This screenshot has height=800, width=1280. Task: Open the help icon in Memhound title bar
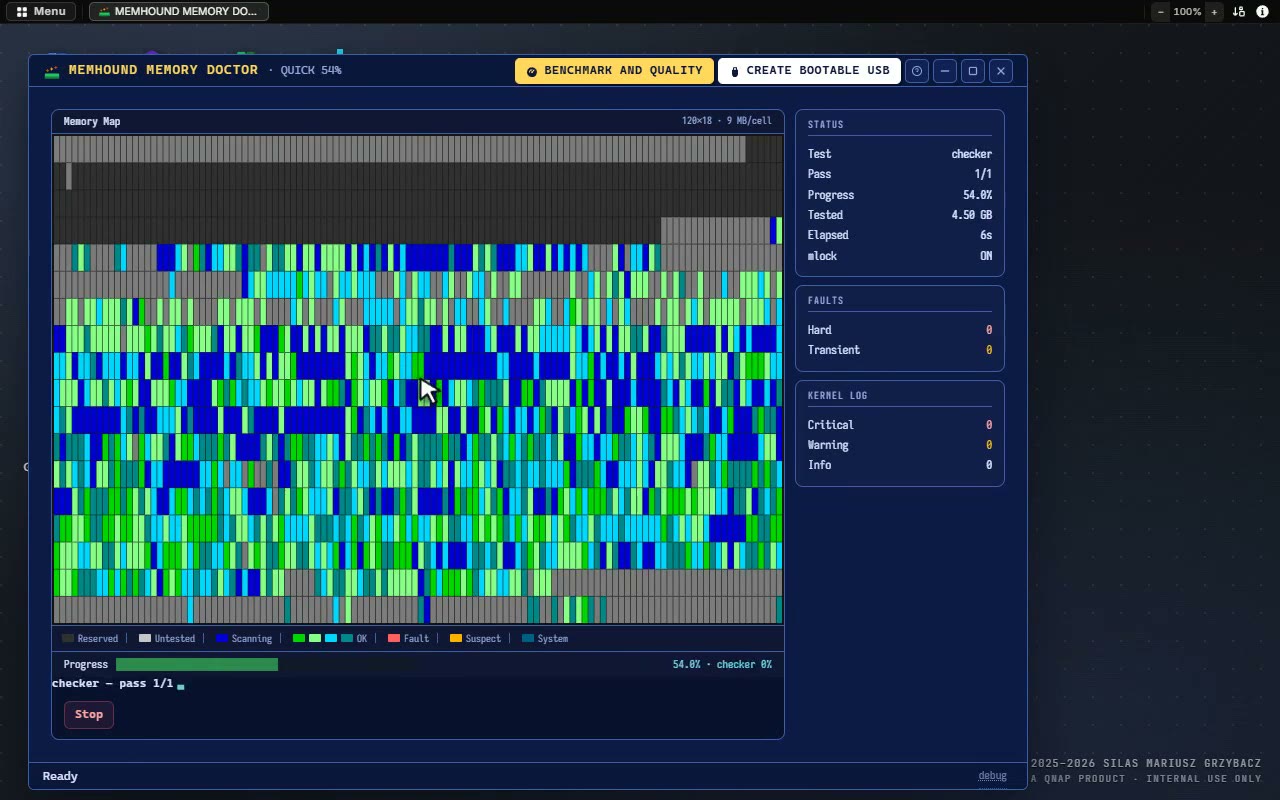pyautogui.click(x=917, y=71)
